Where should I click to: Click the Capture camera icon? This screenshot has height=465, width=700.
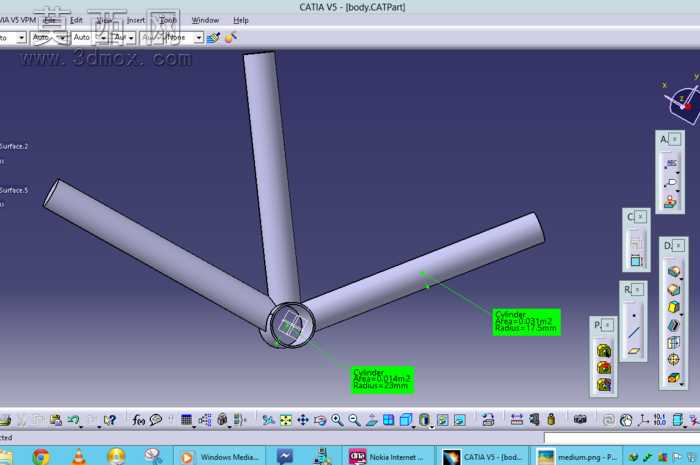tap(580, 419)
